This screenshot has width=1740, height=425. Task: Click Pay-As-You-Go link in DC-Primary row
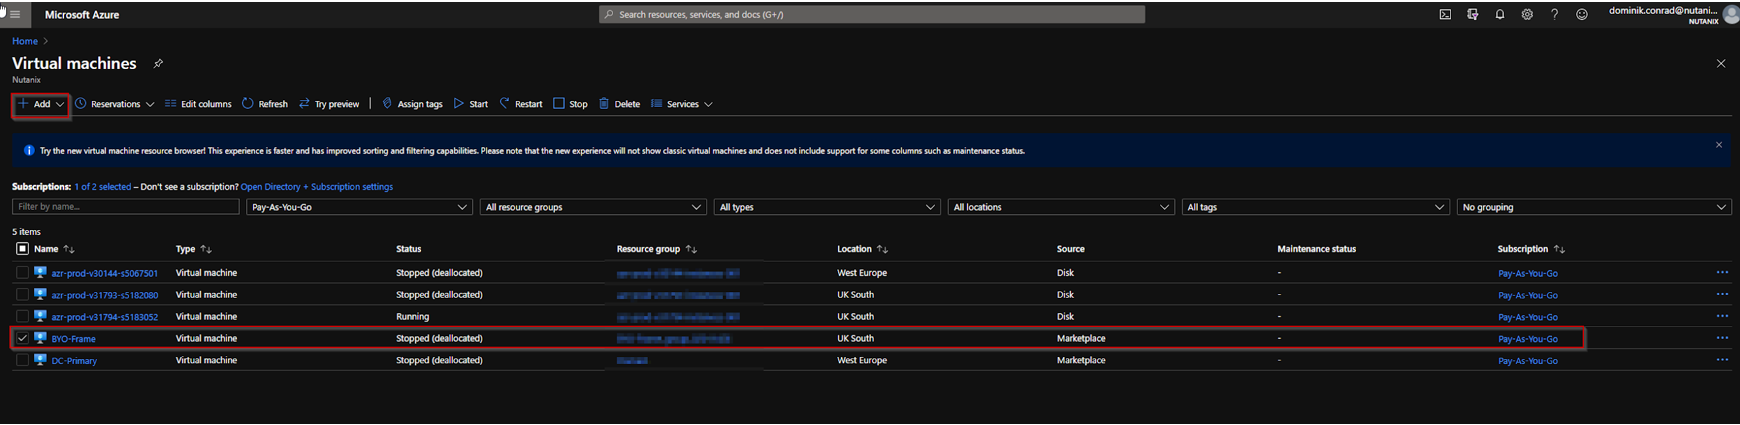click(1528, 361)
